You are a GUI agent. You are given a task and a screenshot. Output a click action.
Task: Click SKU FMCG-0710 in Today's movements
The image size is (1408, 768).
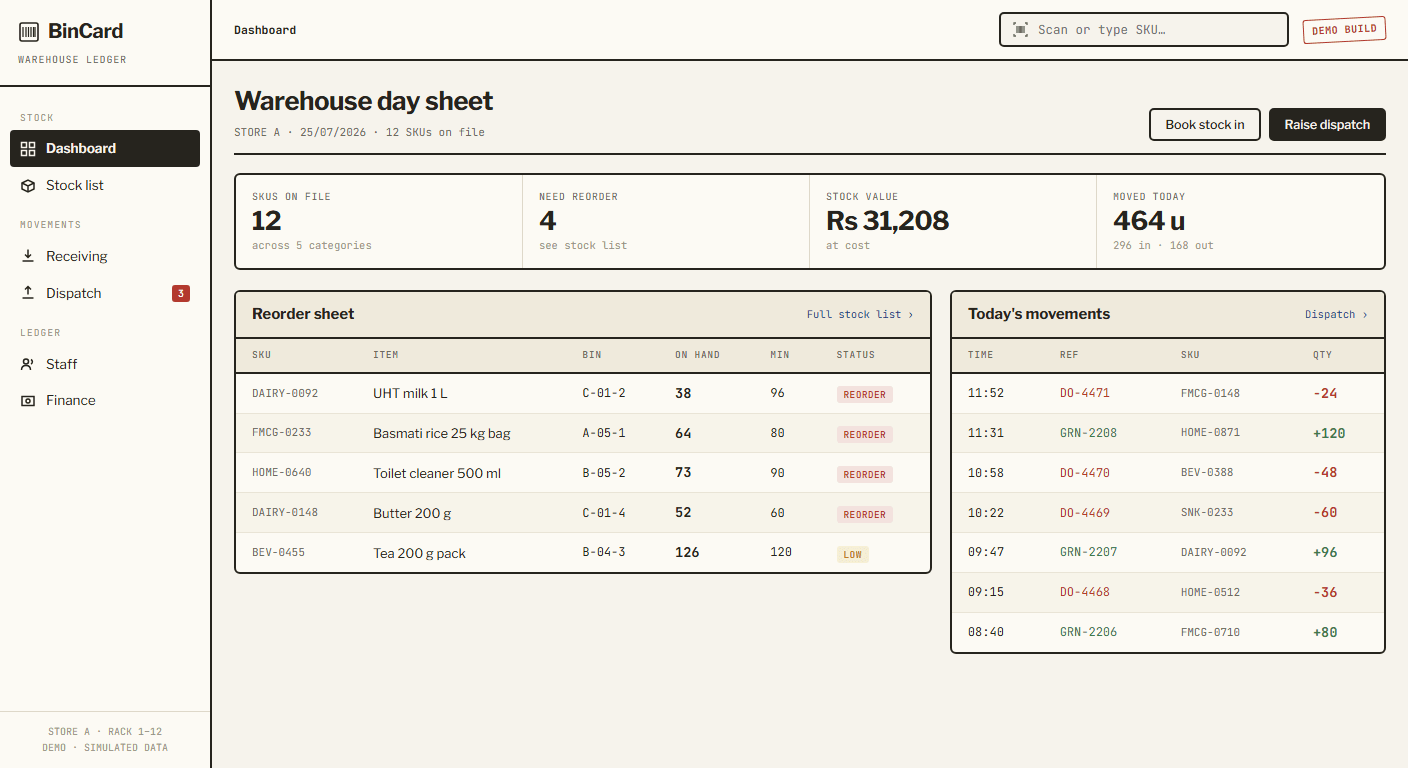(x=1210, y=632)
